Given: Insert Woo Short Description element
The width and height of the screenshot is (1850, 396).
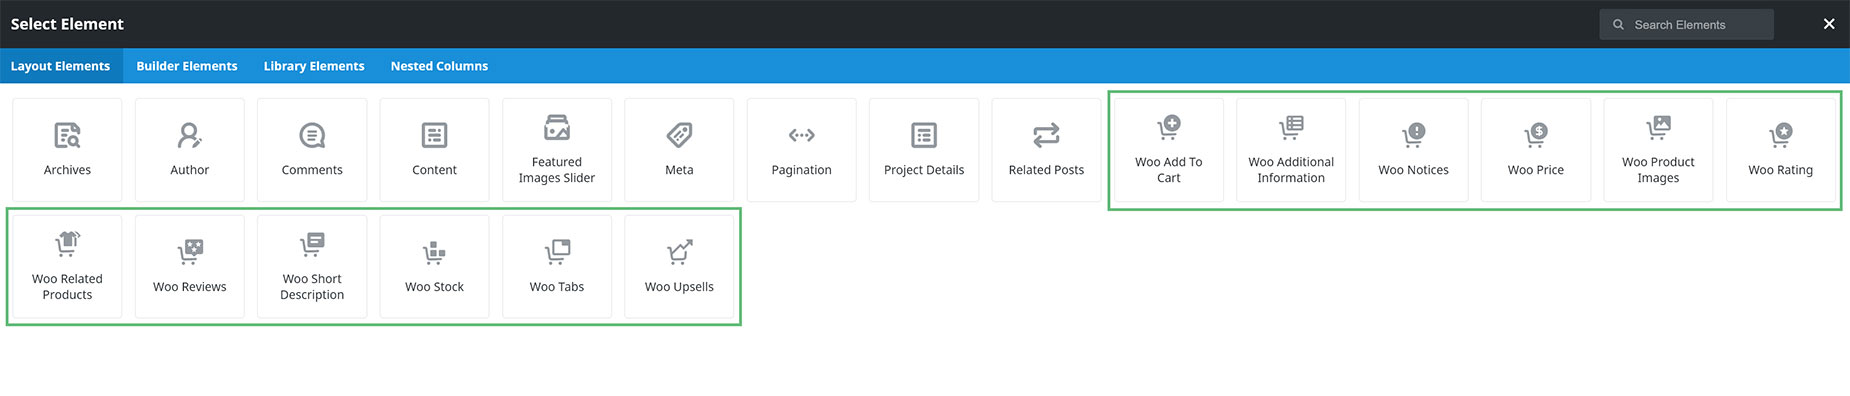Looking at the screenshot, I should [x=312, y=267].
